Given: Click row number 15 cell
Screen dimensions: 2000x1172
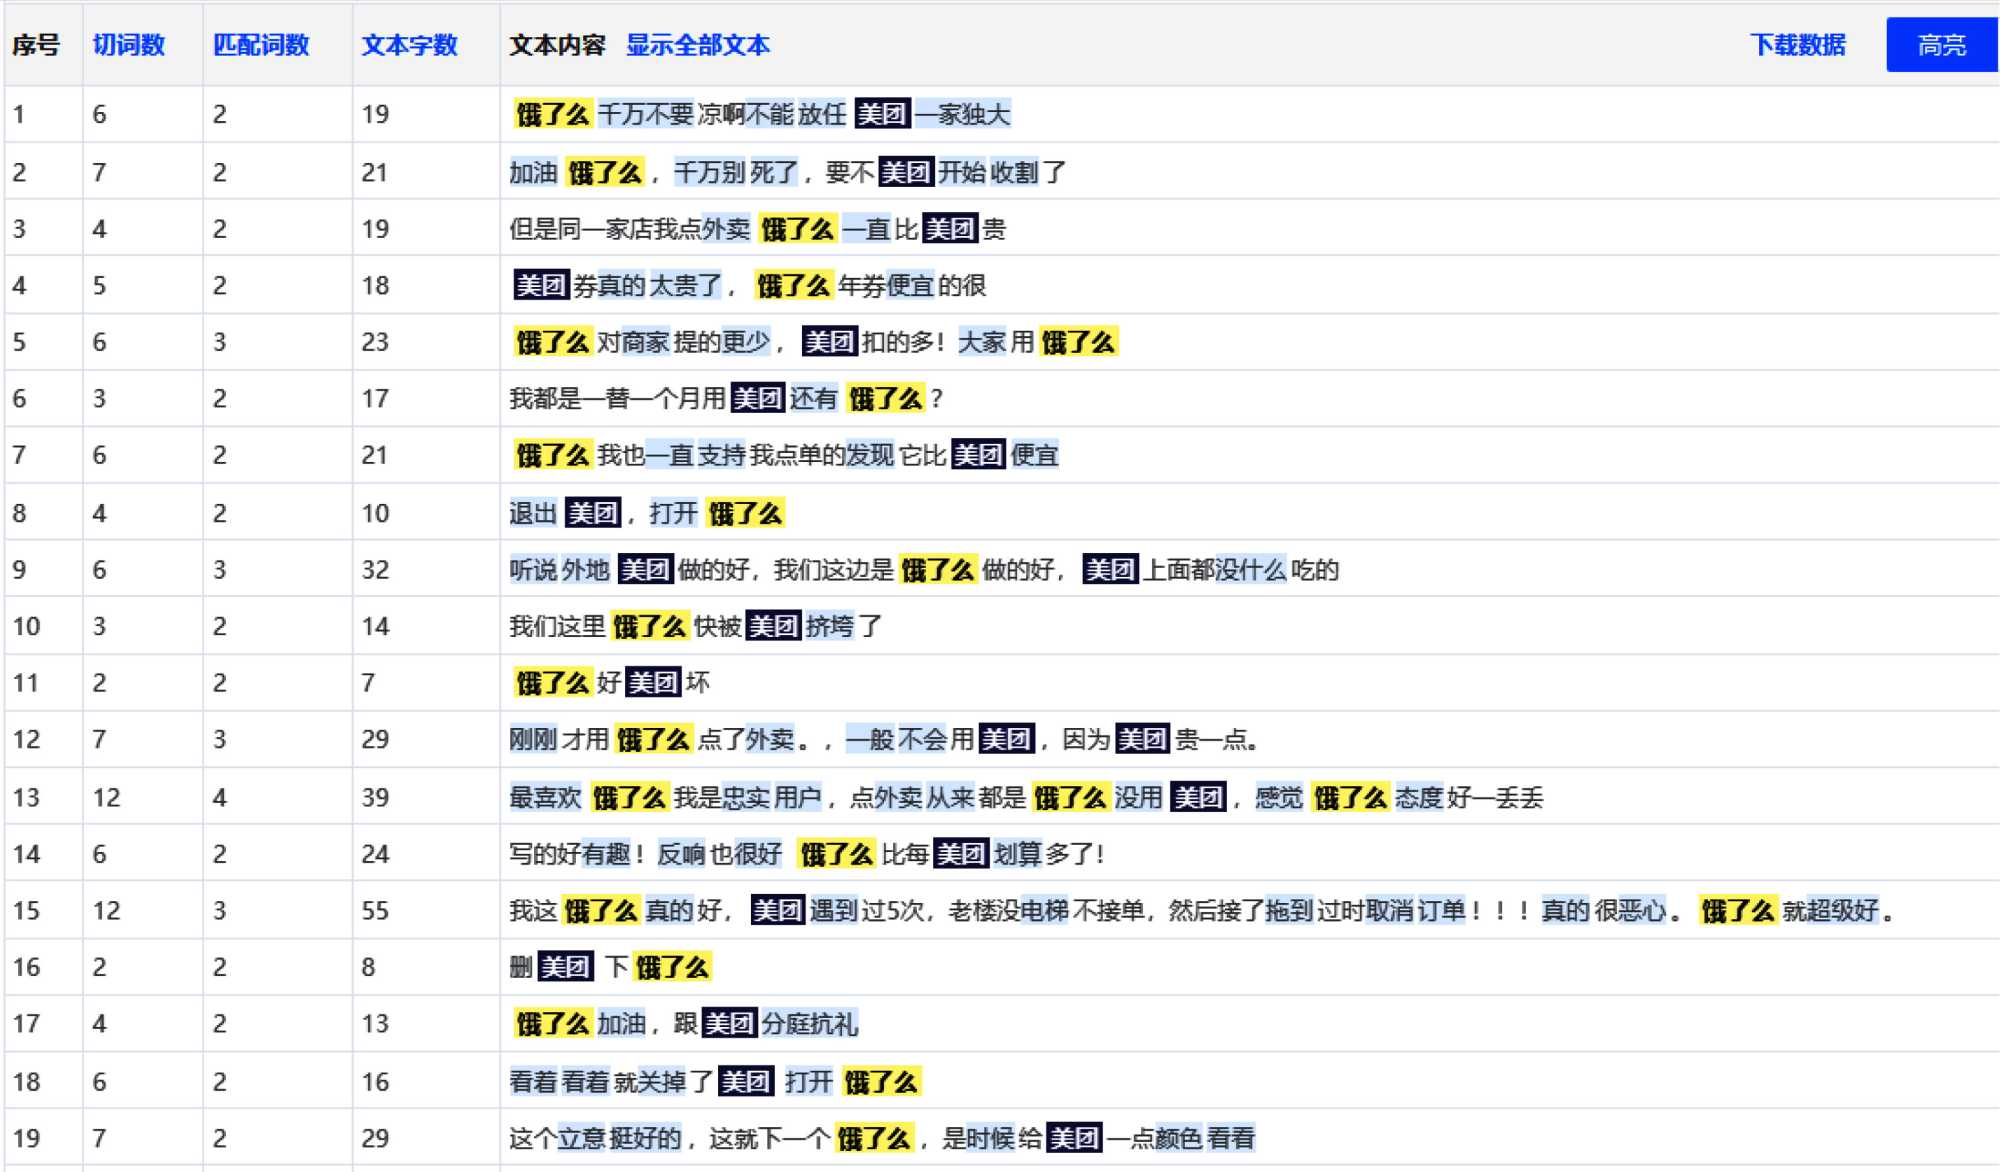Looking at the screenshot, I should coord(27,911).
